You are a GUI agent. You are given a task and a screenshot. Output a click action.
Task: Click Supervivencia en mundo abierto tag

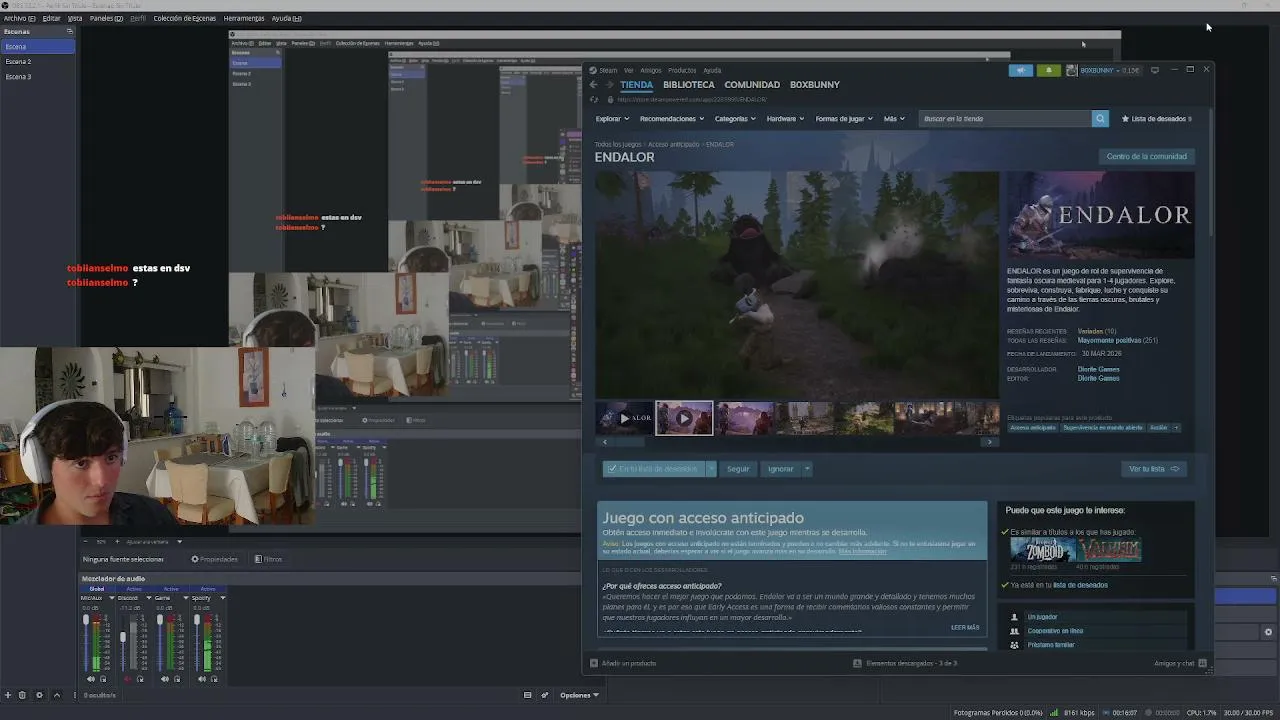tap(1102, 428)
